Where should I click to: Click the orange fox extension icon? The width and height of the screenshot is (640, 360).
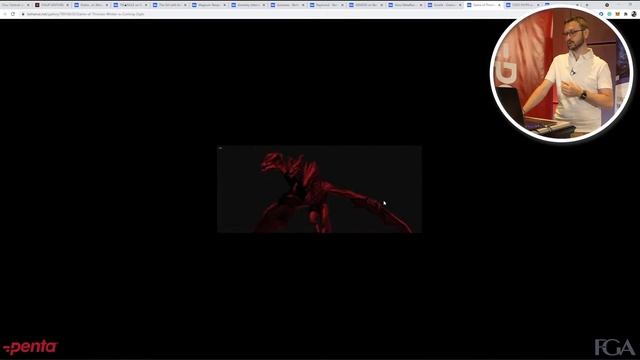(617, 14)
